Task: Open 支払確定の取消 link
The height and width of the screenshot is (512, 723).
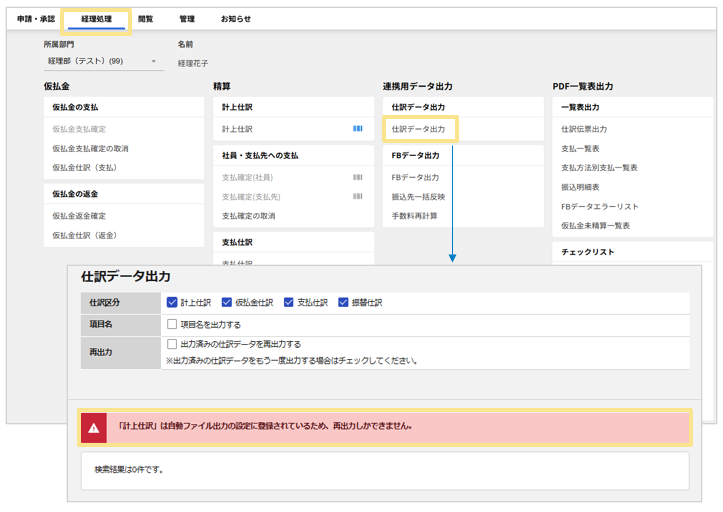Action: (249, 216)
